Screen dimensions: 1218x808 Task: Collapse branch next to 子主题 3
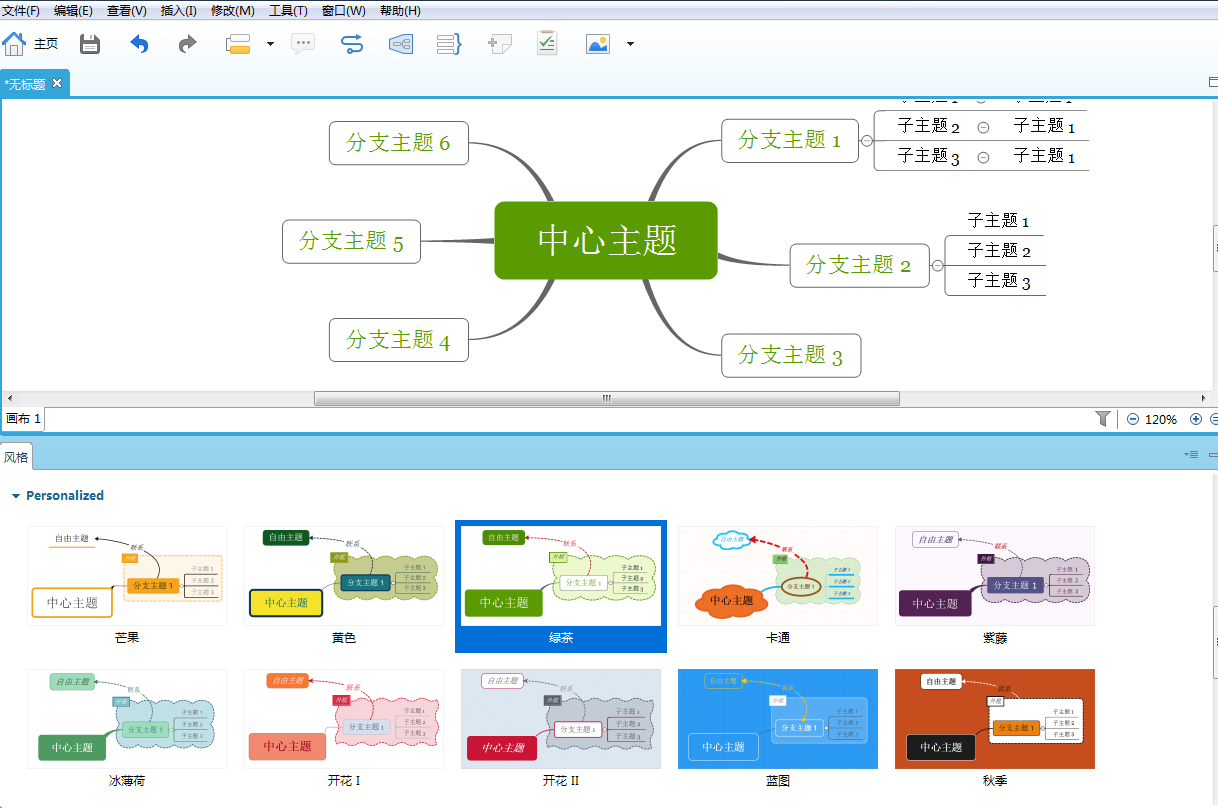point(985,156)
